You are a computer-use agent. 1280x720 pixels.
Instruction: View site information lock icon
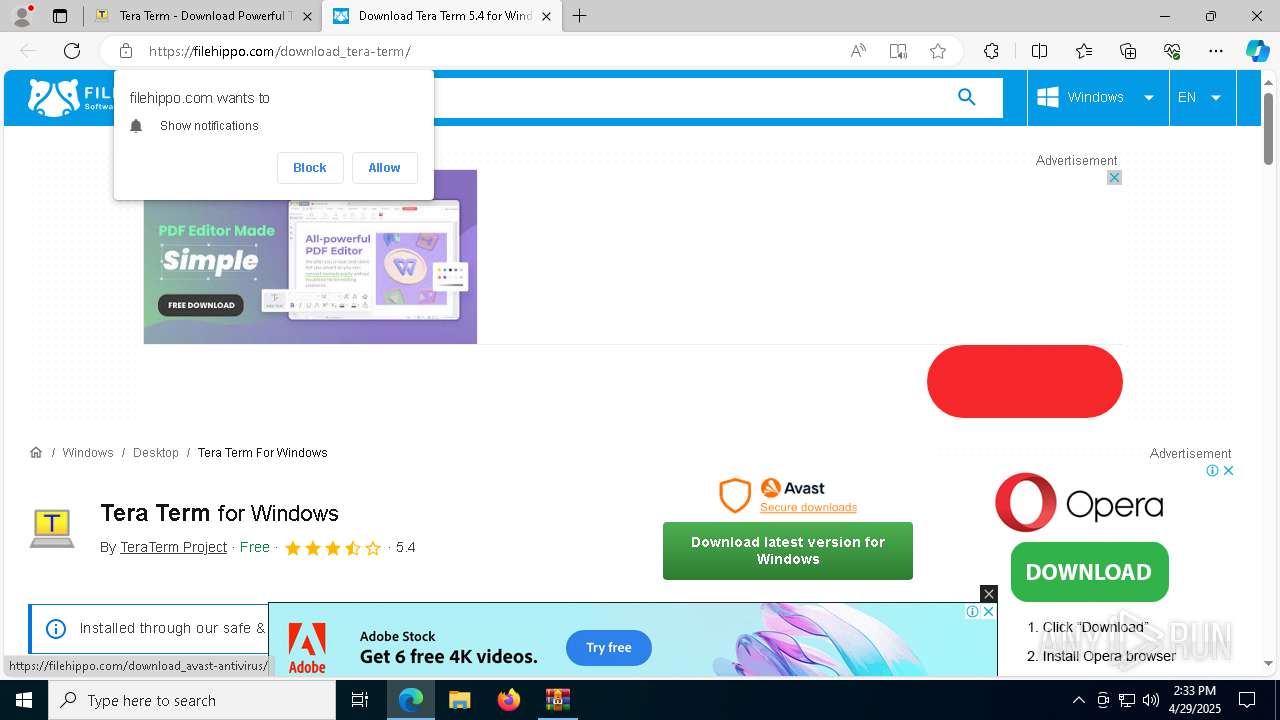126,51
